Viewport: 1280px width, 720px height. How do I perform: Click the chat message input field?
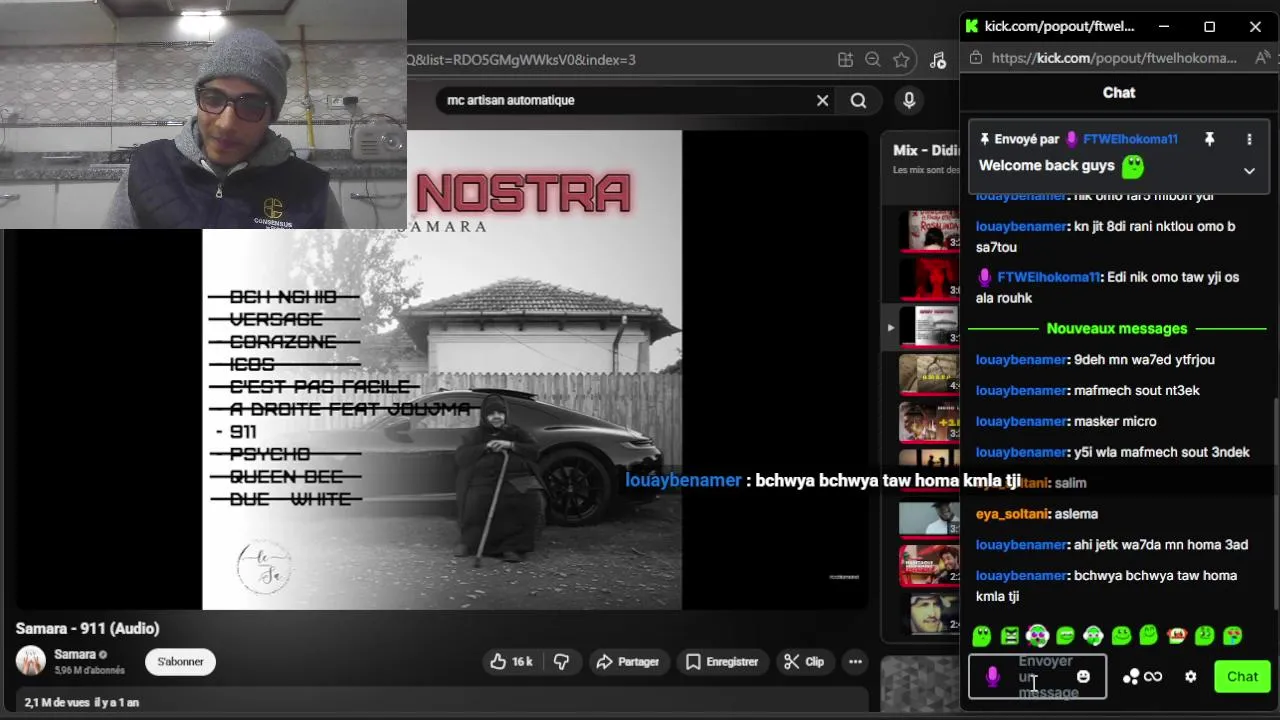click(1037, 677)
